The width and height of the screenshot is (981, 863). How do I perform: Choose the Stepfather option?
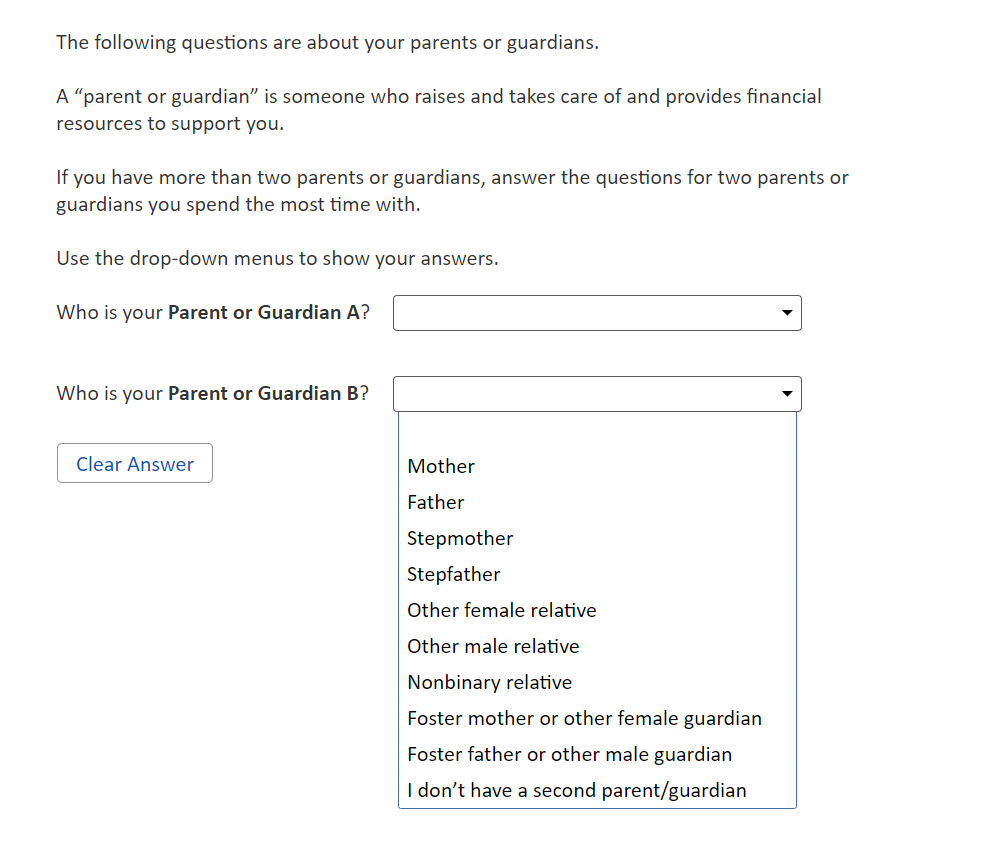pos(454,574)
